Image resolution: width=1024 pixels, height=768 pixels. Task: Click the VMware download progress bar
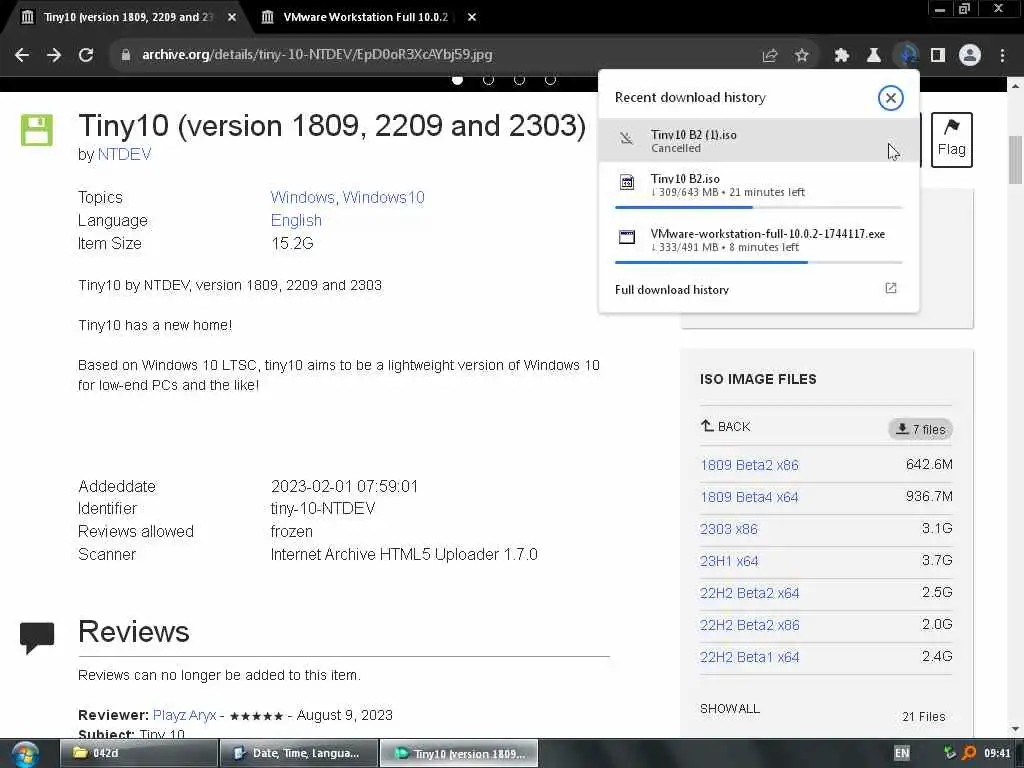[x=758, y=262]
